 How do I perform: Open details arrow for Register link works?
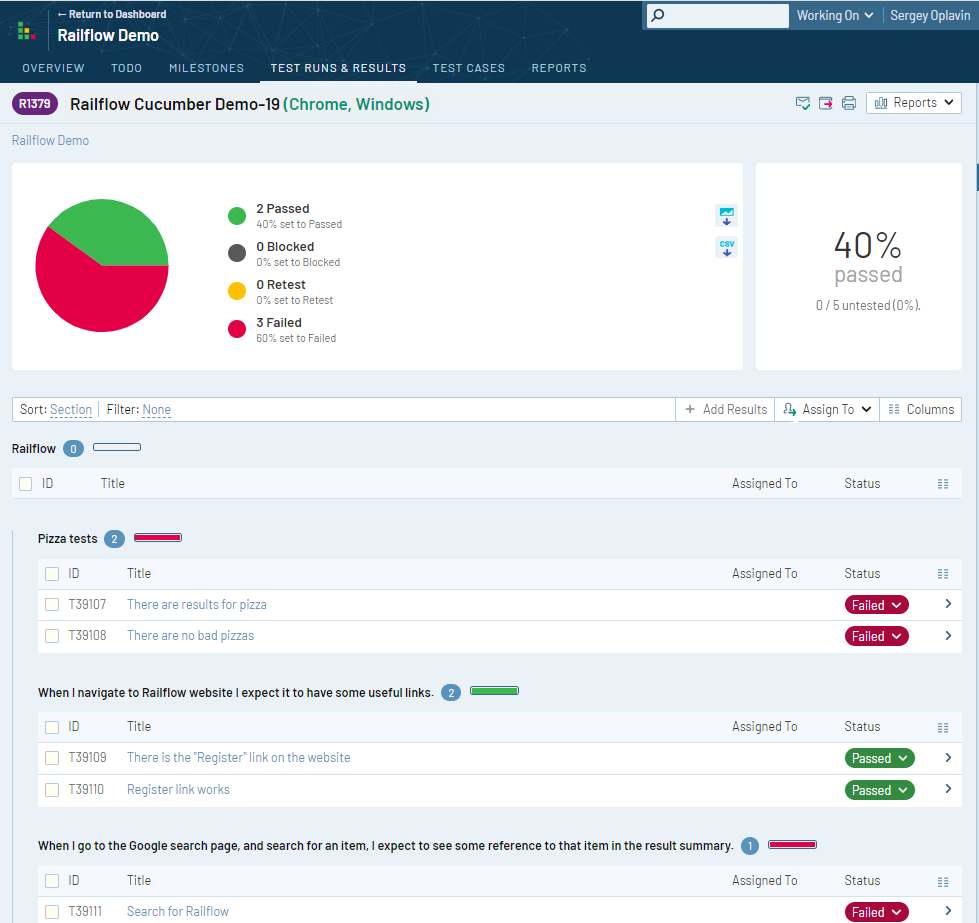click(x=948, y=789)
